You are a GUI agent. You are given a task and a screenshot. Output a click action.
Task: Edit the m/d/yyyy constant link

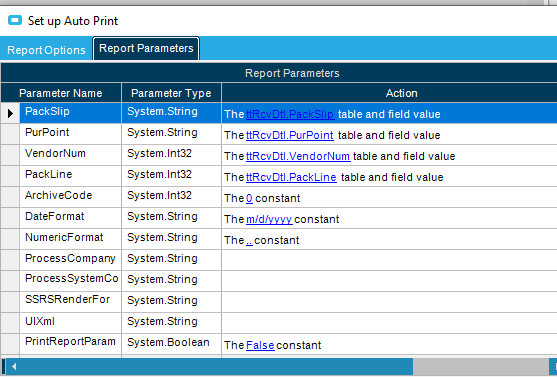tap(269, 219)
